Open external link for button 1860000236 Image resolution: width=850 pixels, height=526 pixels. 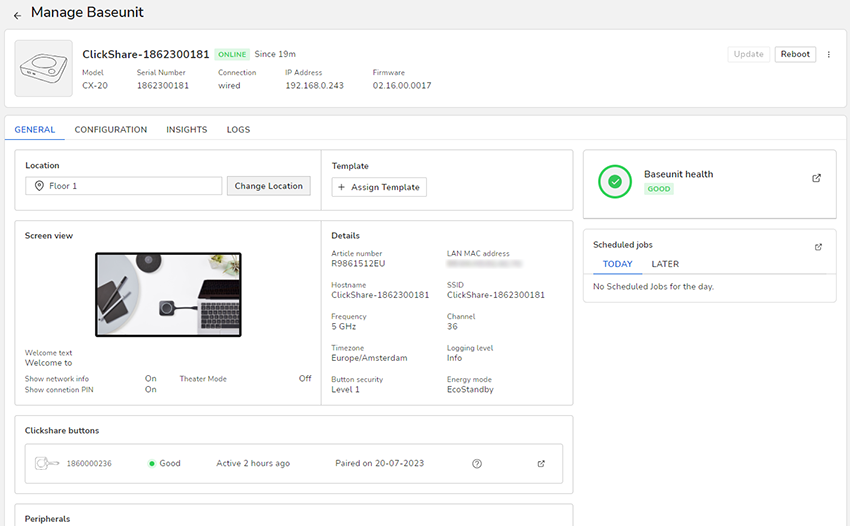[541, 464]
